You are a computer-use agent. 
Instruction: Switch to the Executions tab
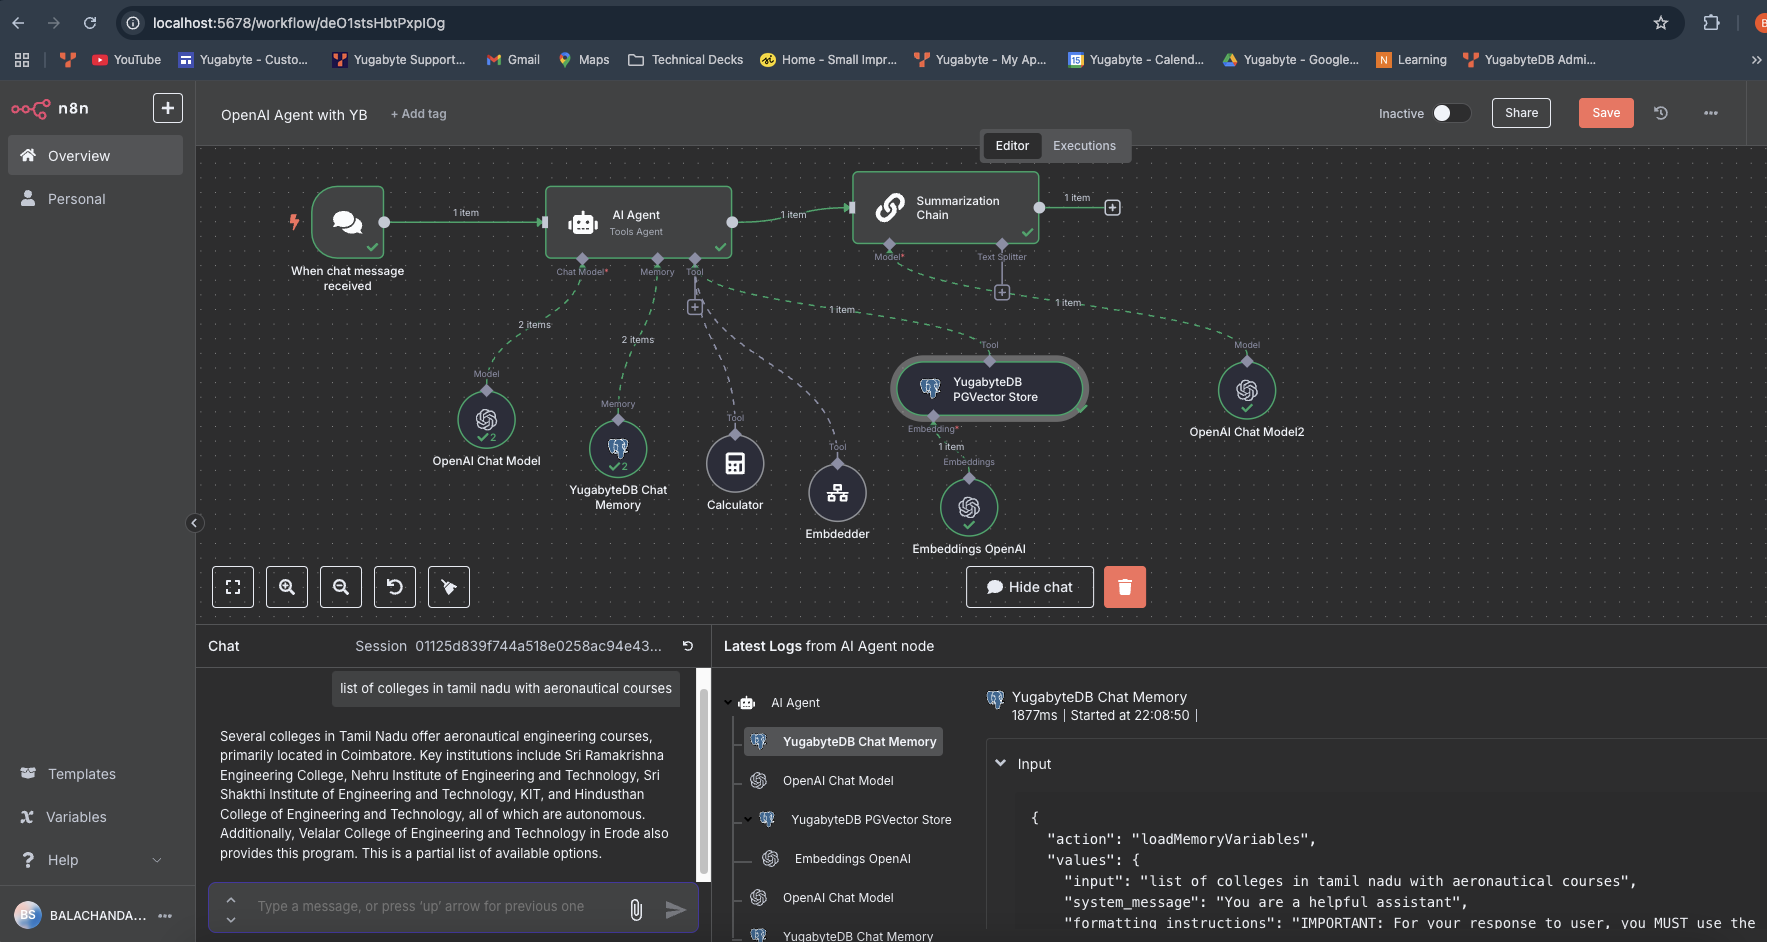(x=1086, y=146)
